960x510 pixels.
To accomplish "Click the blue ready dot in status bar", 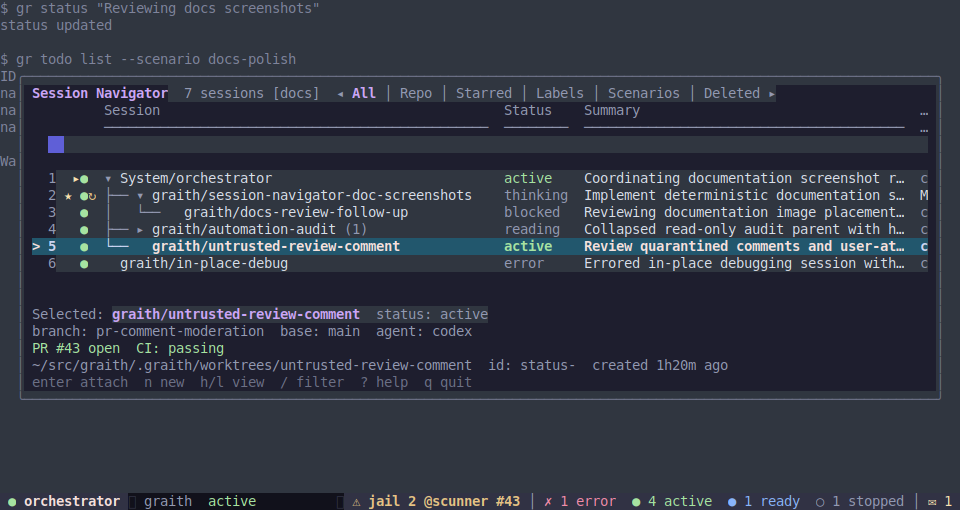I will click(x=732, y=502).
